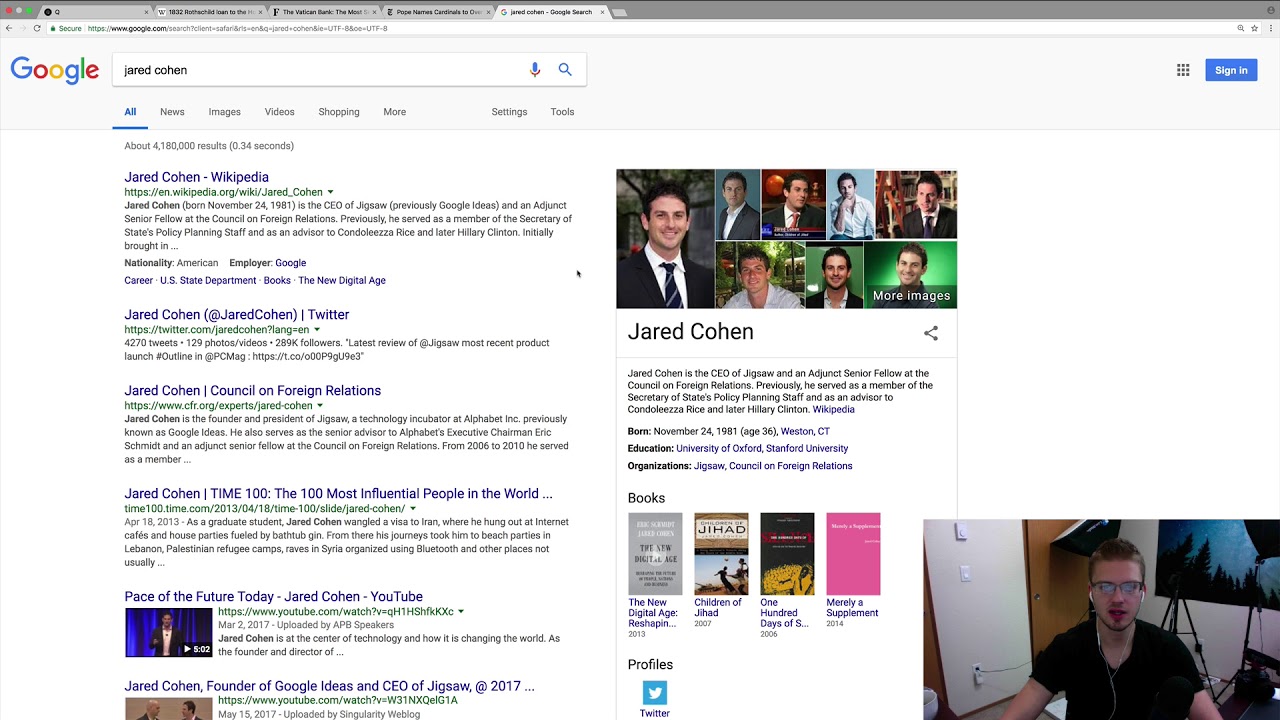
Task: Open Jared Cohen - Wikipedia result
Action: pos(196,177)
